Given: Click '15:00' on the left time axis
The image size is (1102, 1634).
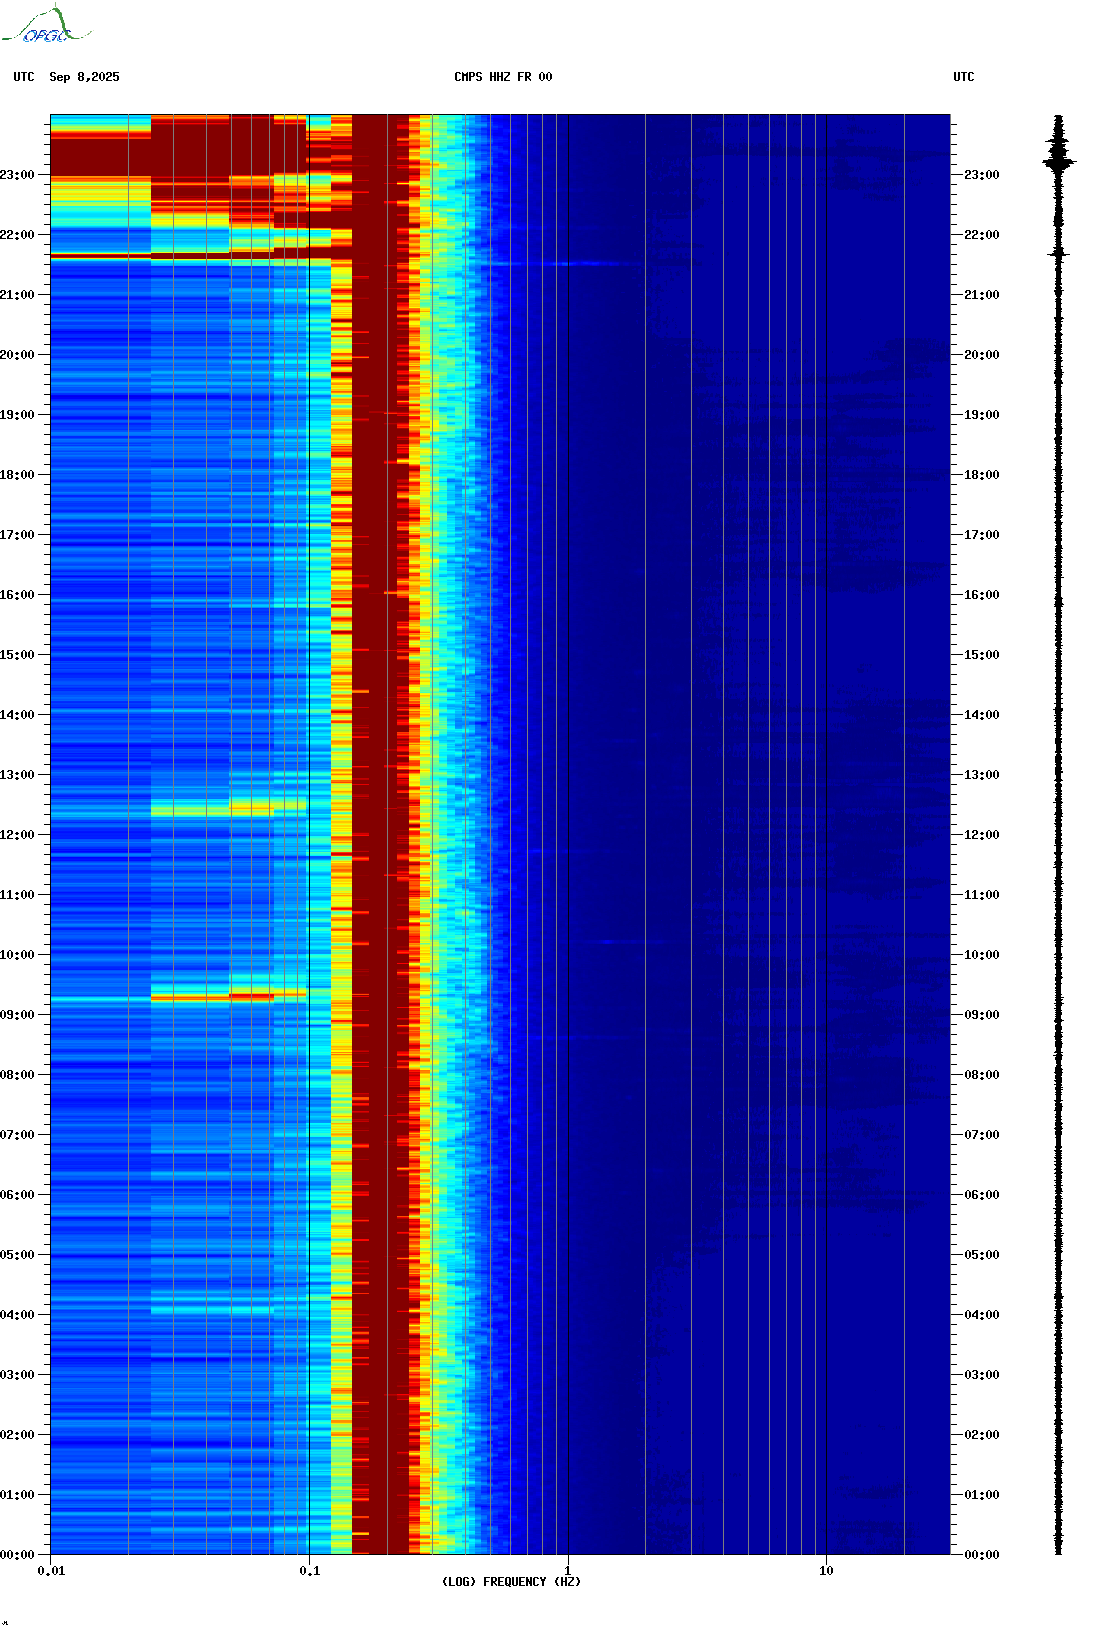Looking at the screenshot, I should point(17,655).
